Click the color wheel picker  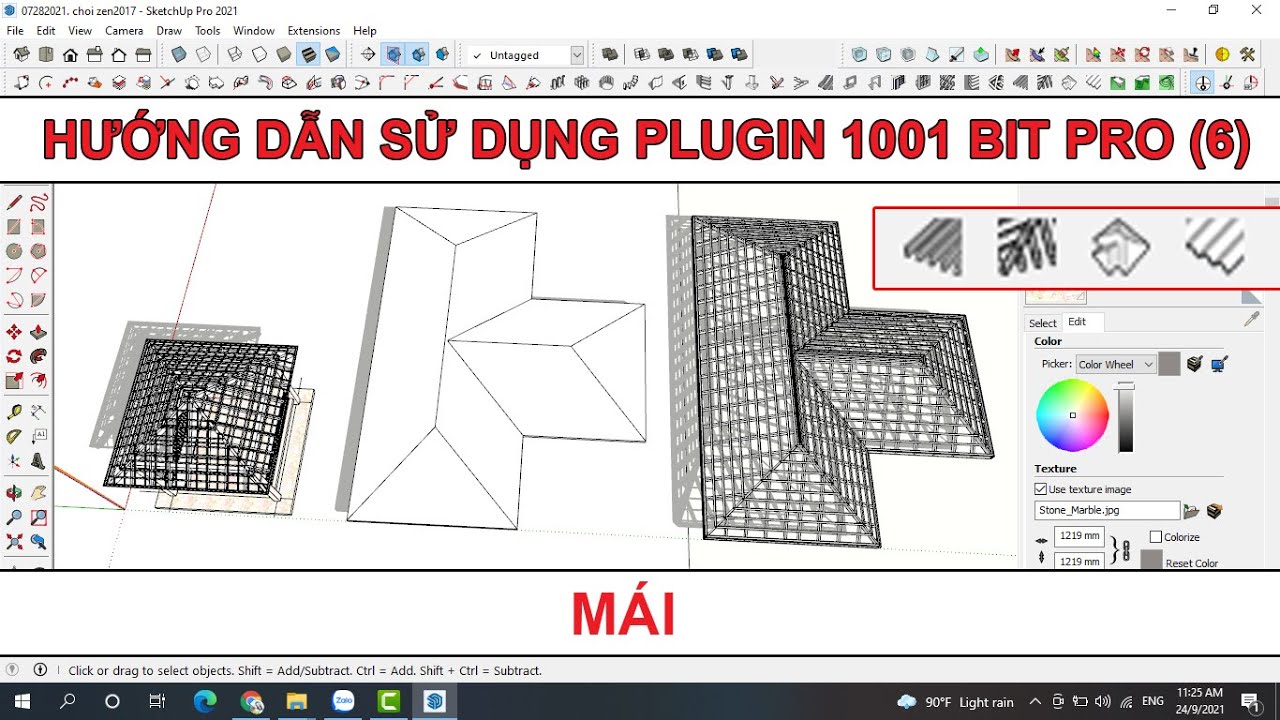[x=1072, y=416]
